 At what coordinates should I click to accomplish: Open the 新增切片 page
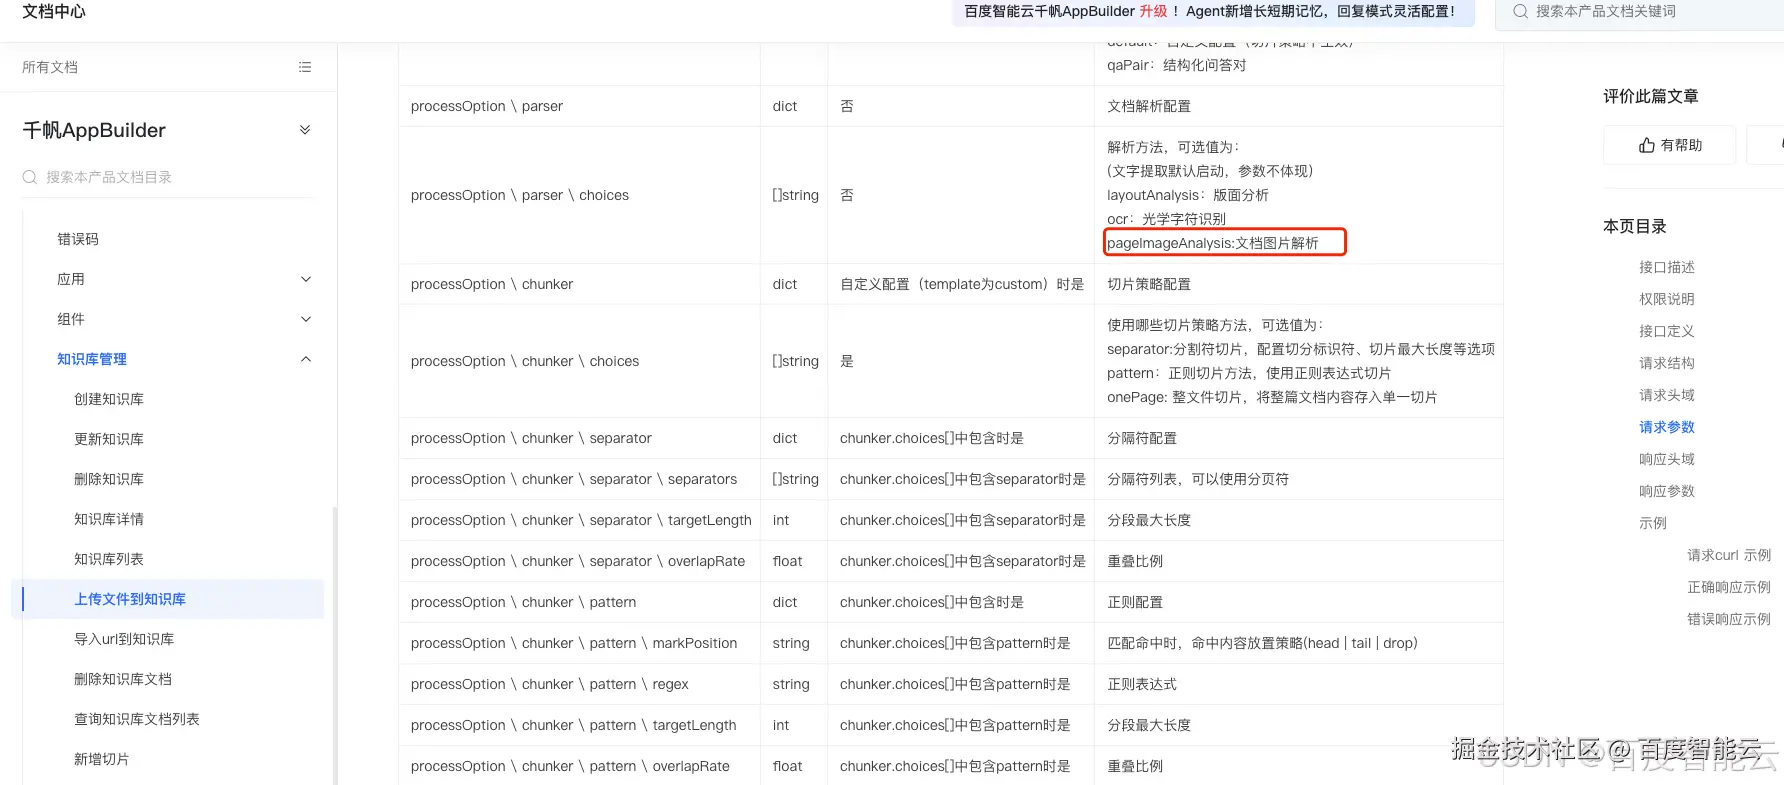(x=102, y=759)
